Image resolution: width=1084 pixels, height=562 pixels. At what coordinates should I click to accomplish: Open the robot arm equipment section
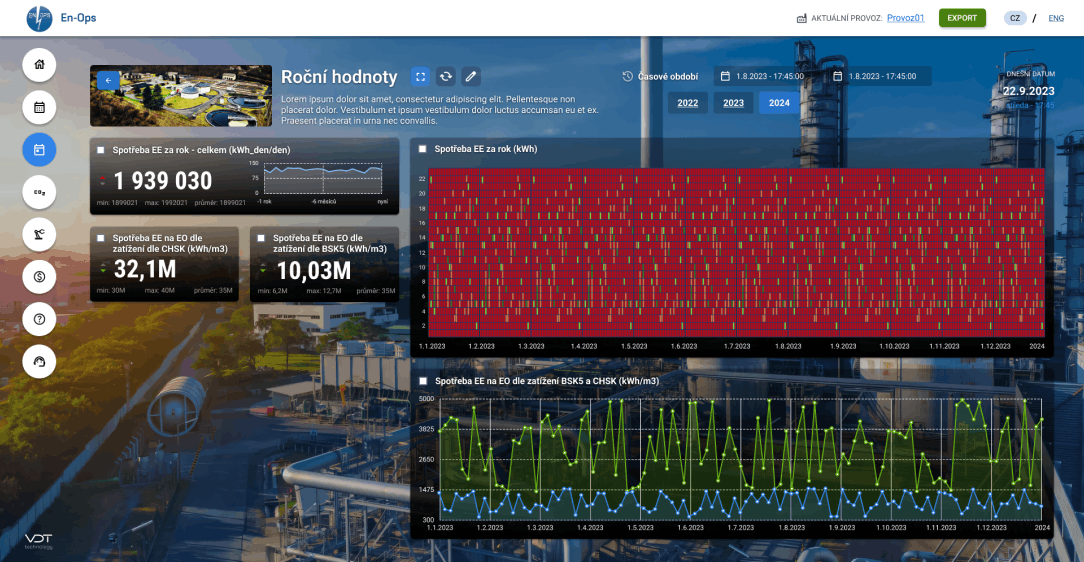tap(39, 234)
